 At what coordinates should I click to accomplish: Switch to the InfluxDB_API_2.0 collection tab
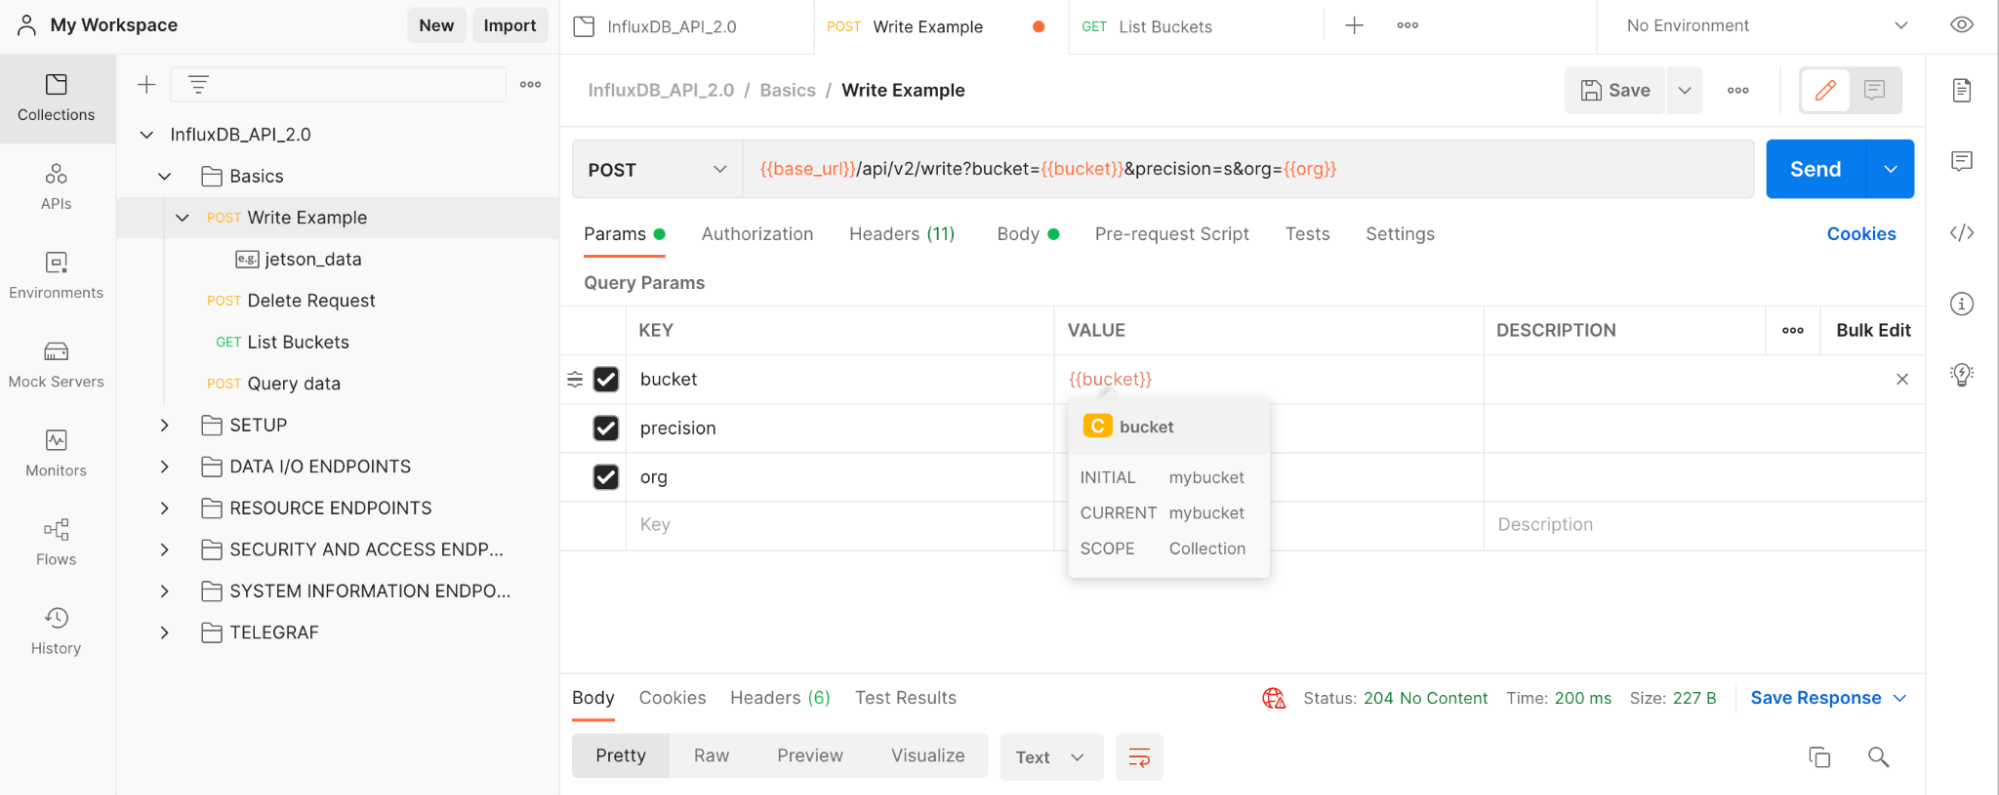(671, 27)
